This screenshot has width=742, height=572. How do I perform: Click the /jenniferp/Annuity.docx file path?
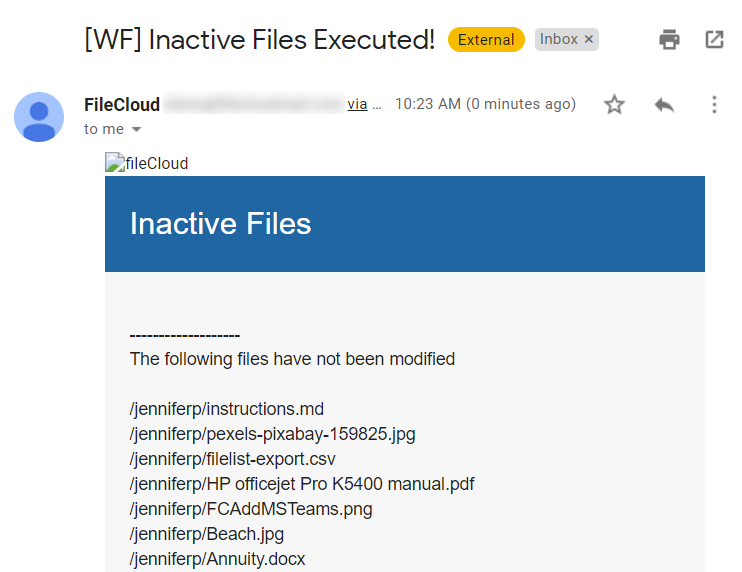pos(218,559)
